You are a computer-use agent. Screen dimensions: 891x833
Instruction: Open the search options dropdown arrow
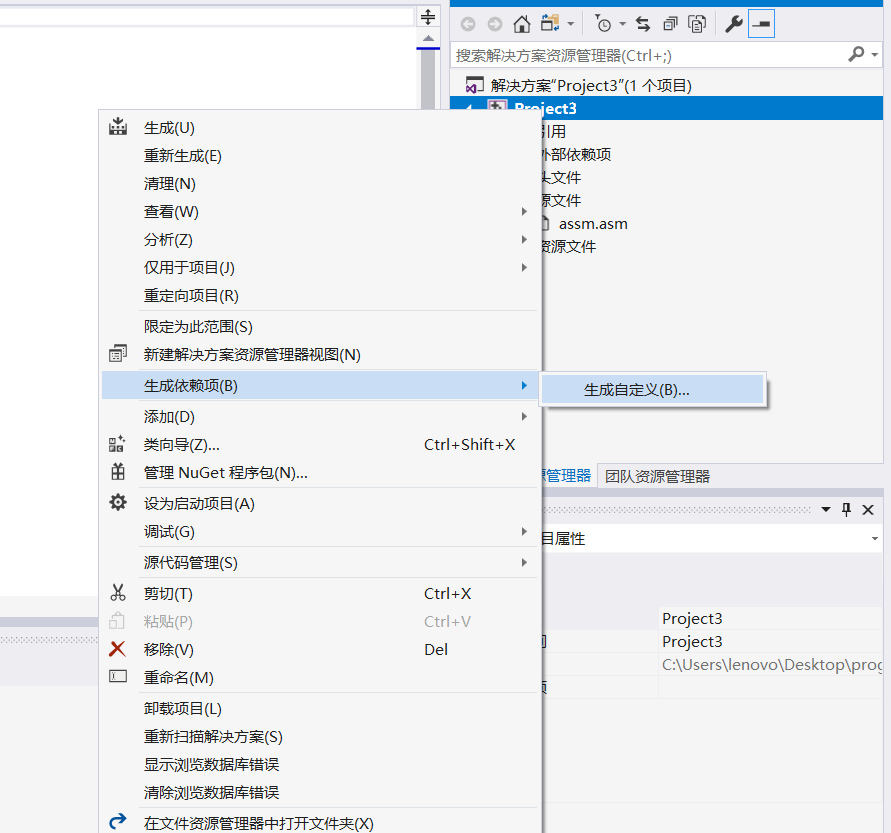pyautogui.click(x=875, y=55)
